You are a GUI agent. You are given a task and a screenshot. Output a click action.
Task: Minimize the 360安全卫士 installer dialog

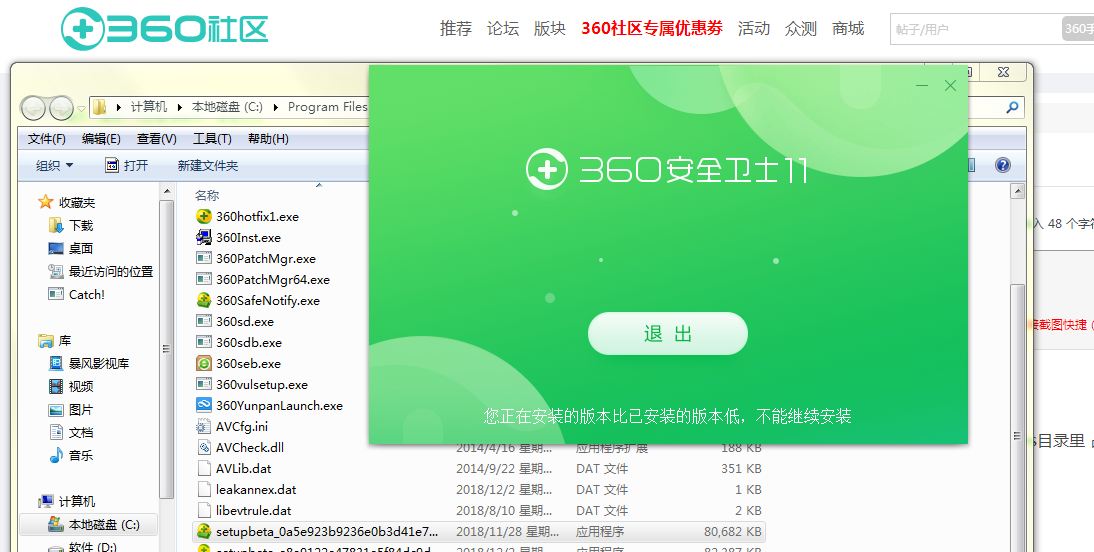tap(922, 86)
